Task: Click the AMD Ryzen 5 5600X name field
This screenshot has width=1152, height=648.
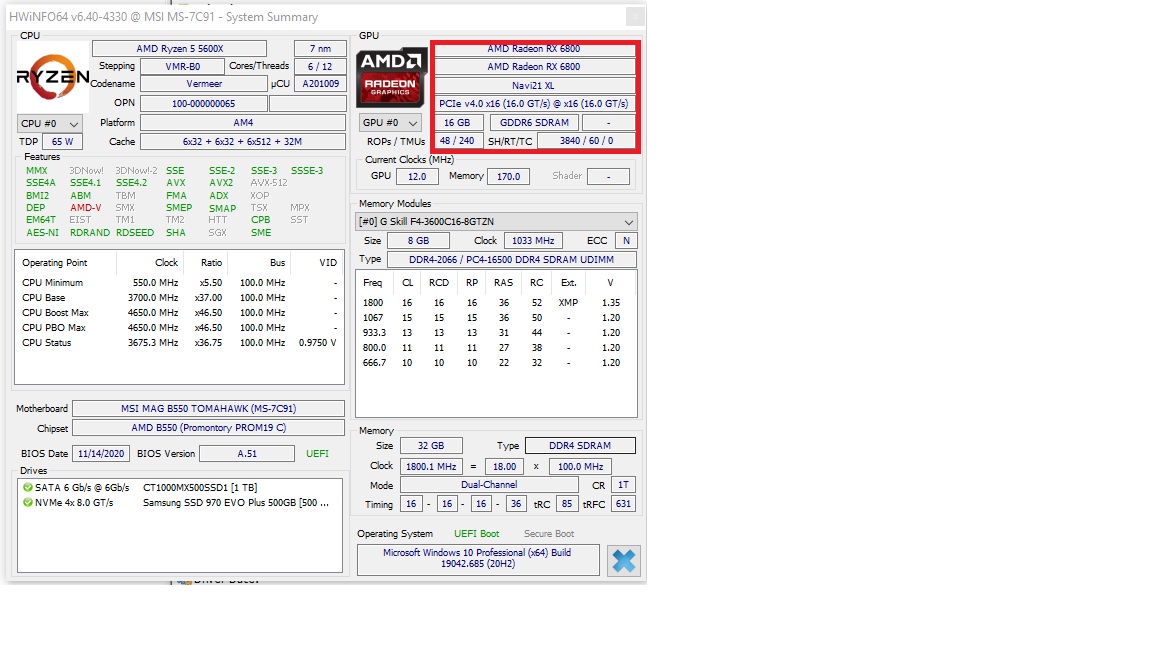Action: pyautogui.click(x=179, y=48)
